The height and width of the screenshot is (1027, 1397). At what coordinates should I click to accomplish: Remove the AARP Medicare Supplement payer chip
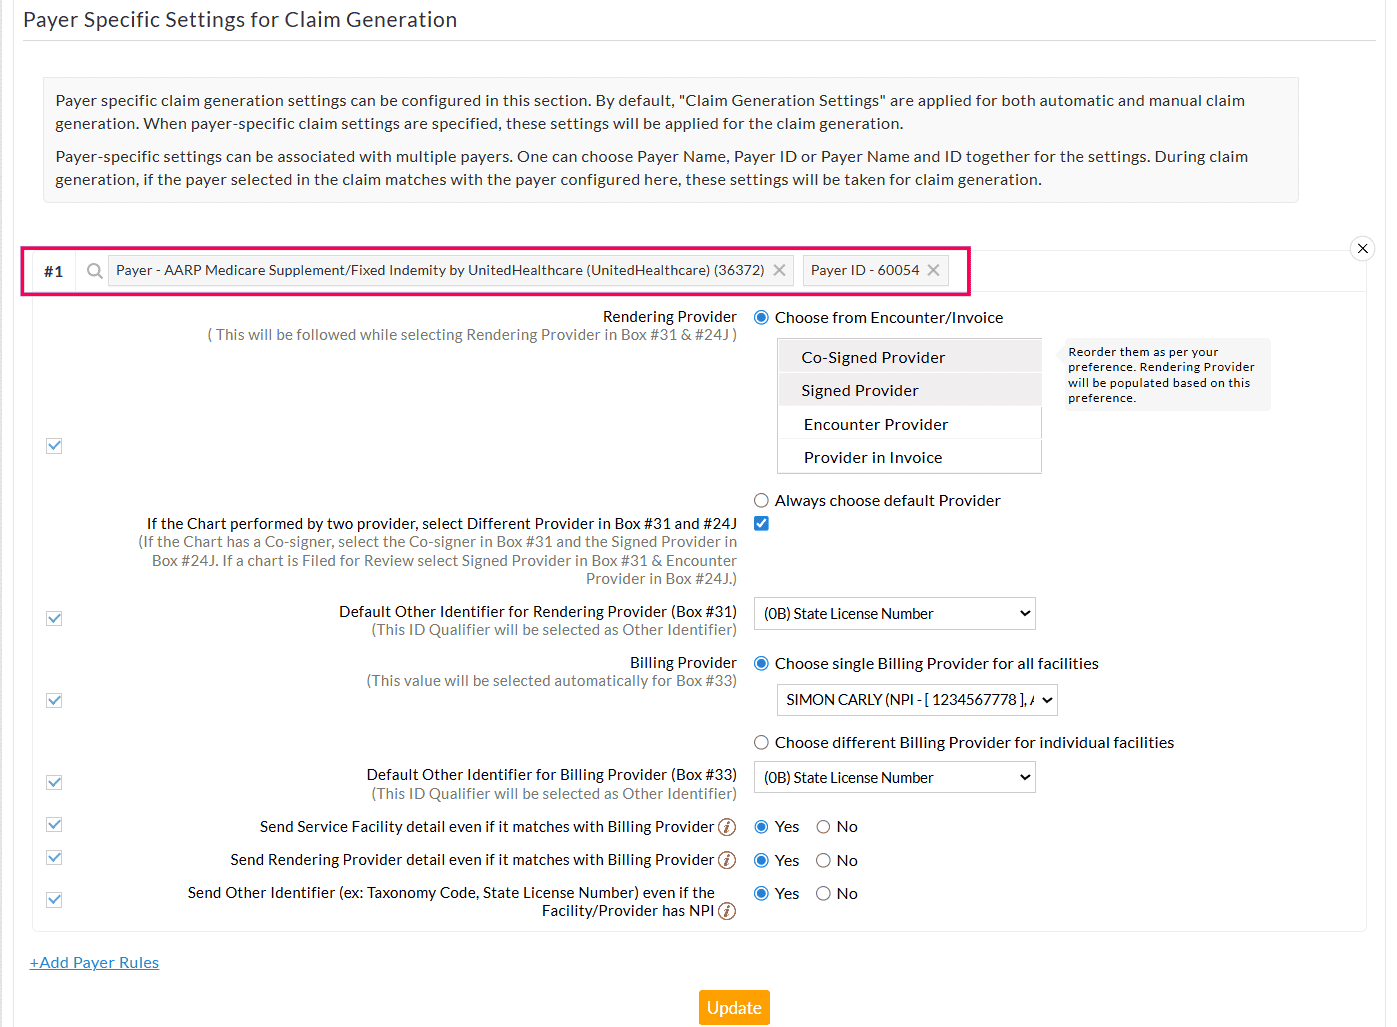click(x=779, y=269)
